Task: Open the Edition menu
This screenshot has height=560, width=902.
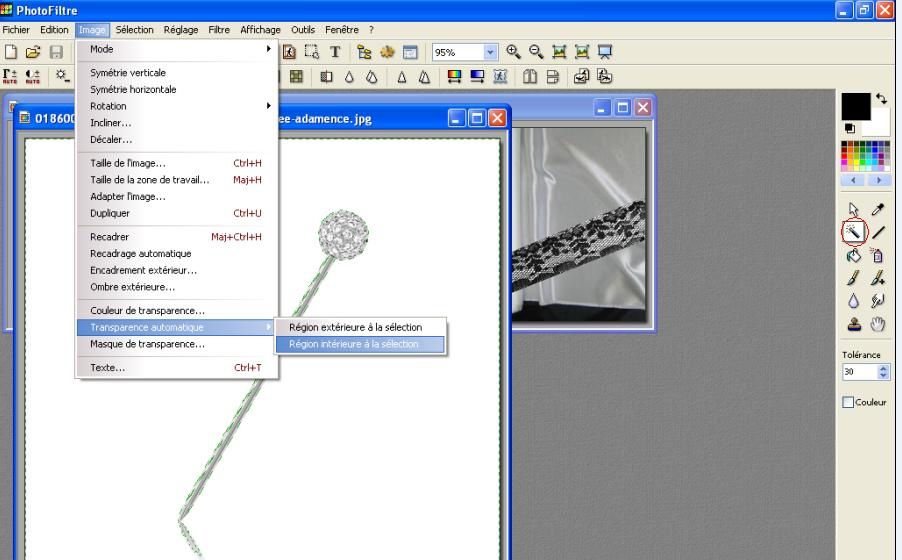Action: point(54,29)
